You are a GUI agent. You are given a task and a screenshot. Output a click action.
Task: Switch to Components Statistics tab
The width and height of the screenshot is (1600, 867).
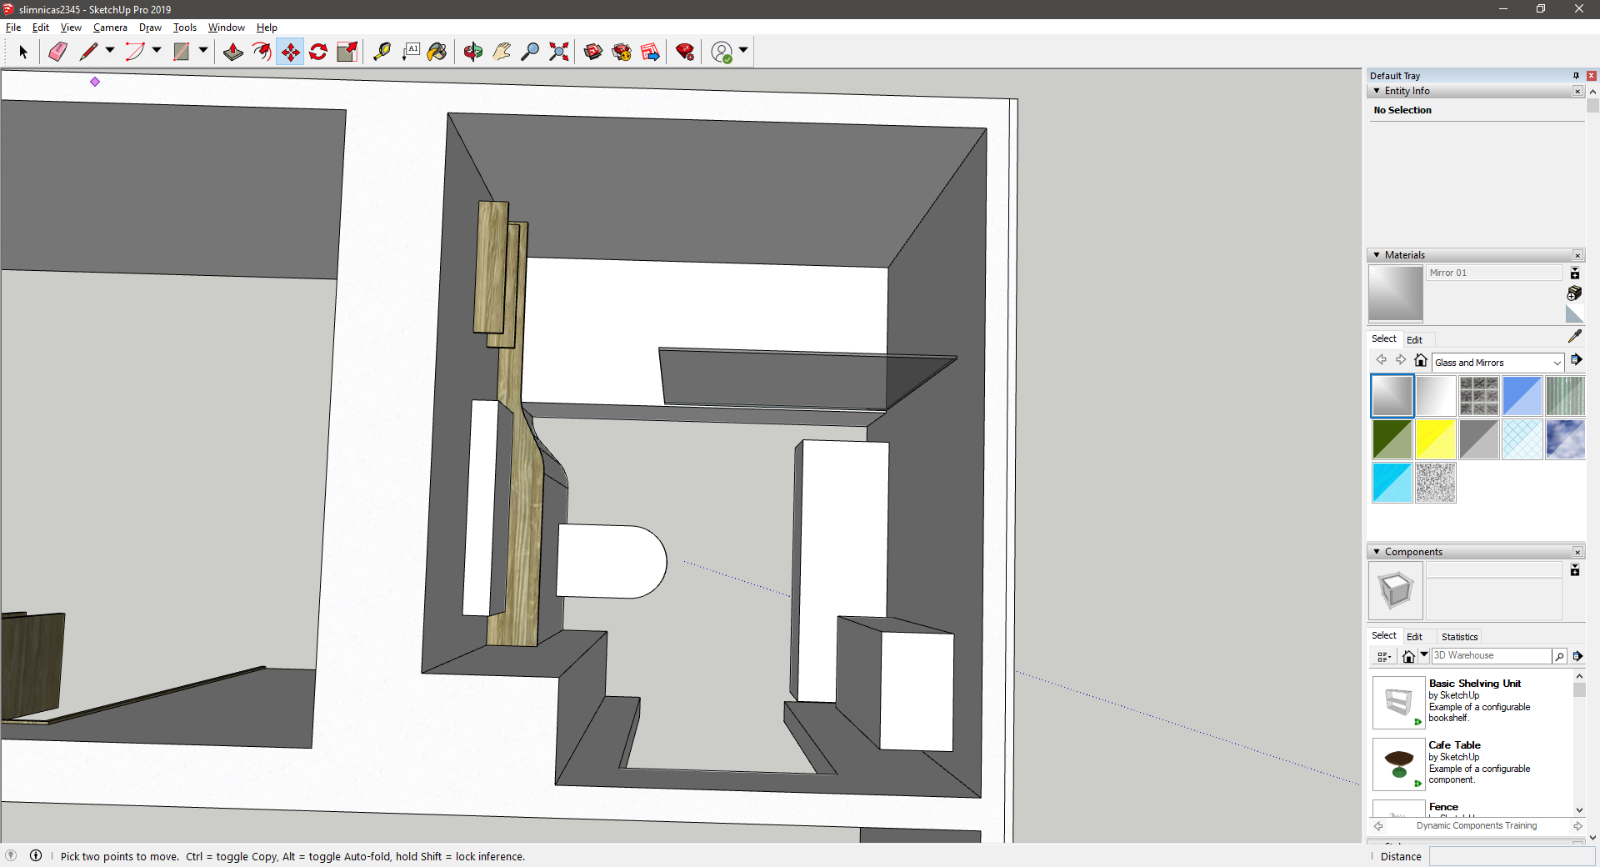click(x=1459, y=637)
